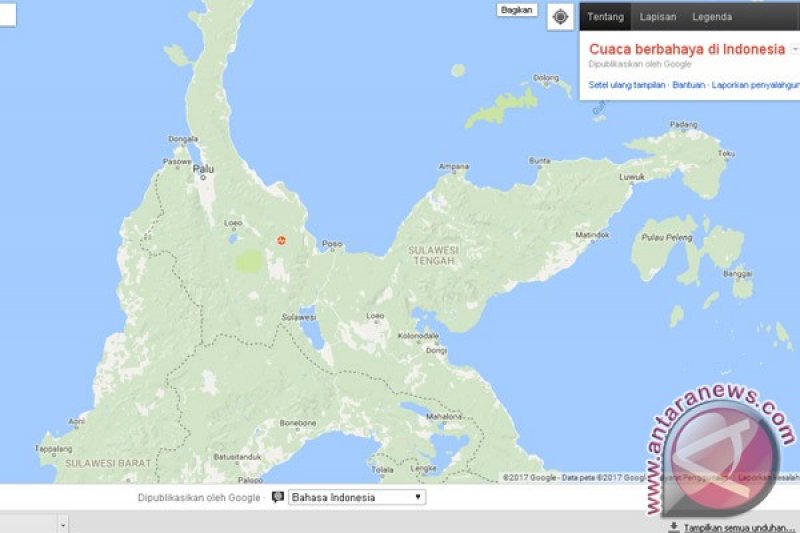This screenshot has height=533, width=800.
Task: Click the Kolonodale town label
Action: tap(418, 336)
